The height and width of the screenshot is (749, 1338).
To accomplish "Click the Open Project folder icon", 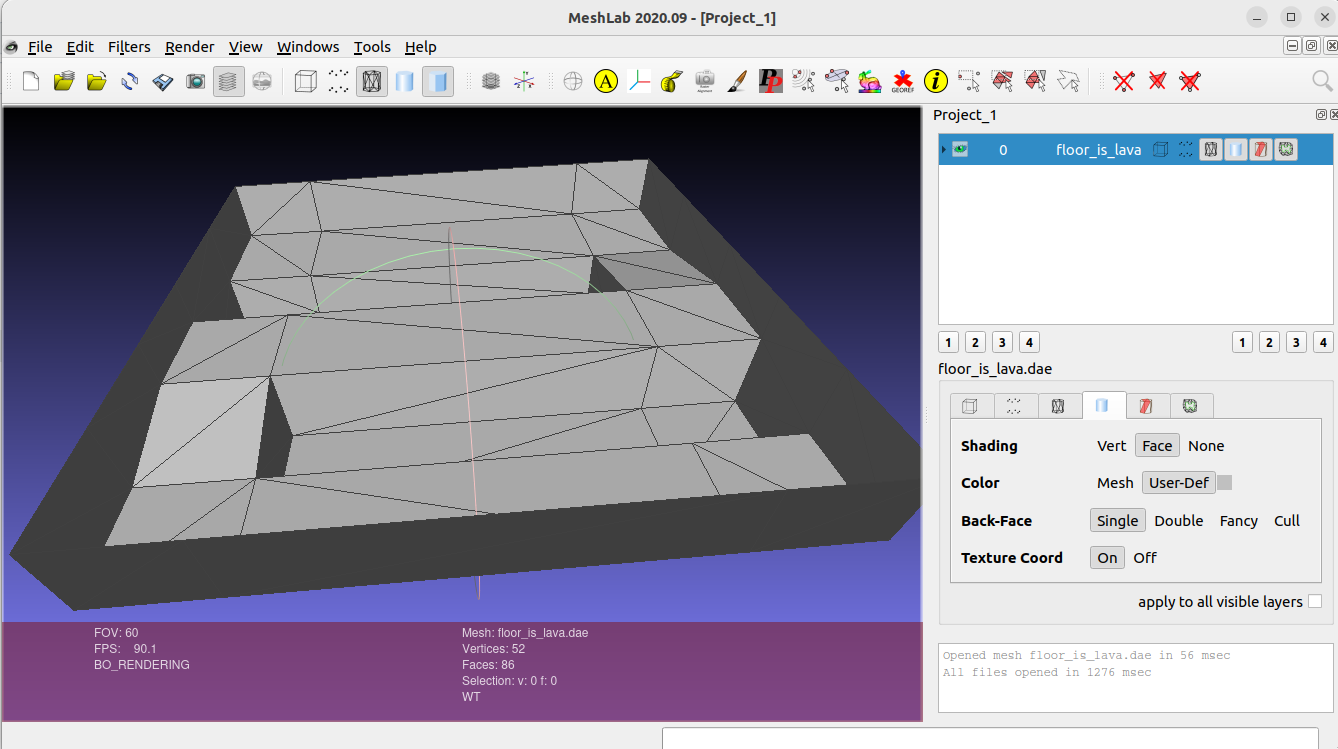I will coord(64,81).
